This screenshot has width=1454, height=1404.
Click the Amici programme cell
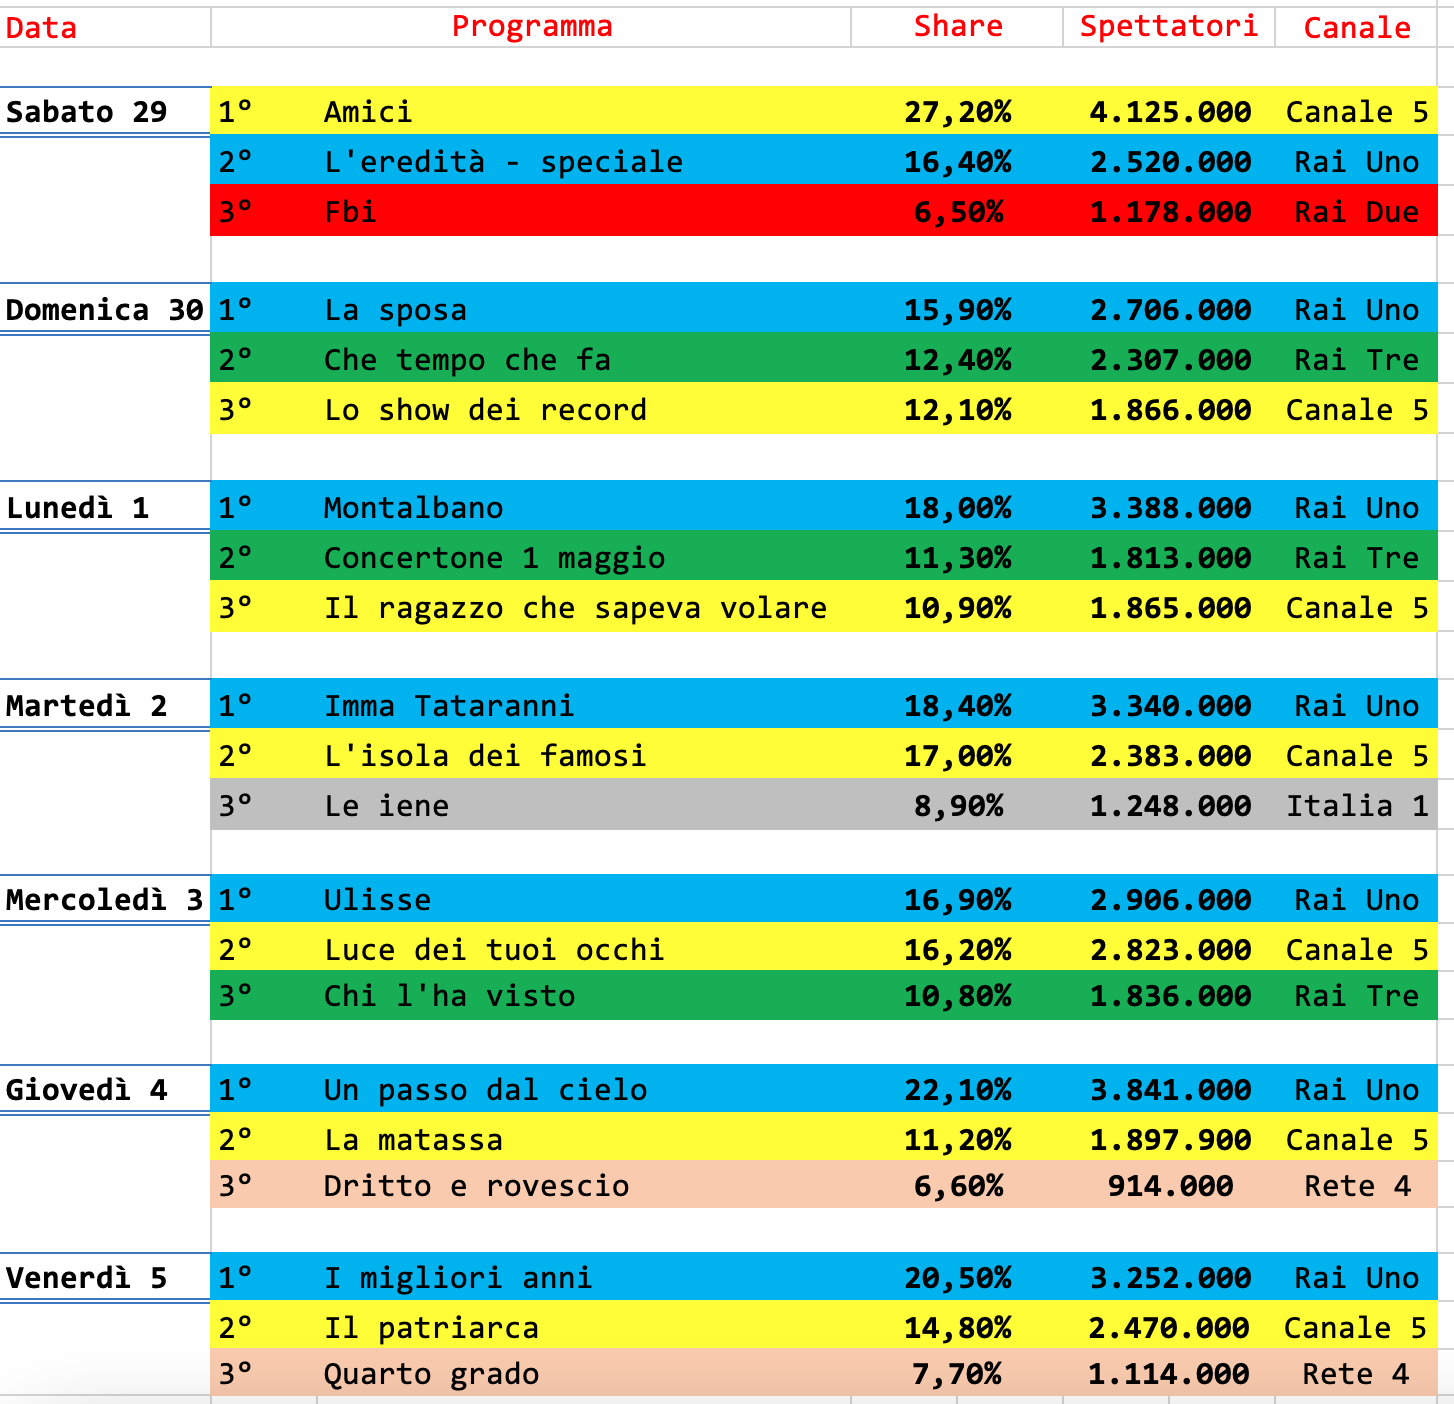tap(368, 112)
